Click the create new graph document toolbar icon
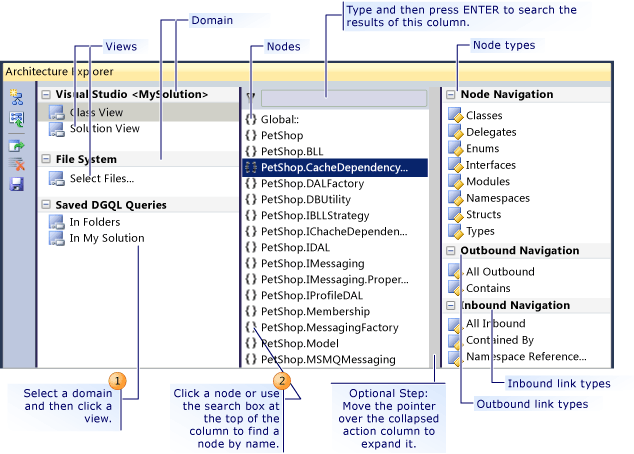The image size is (634, 454). (x=17, y=97)
